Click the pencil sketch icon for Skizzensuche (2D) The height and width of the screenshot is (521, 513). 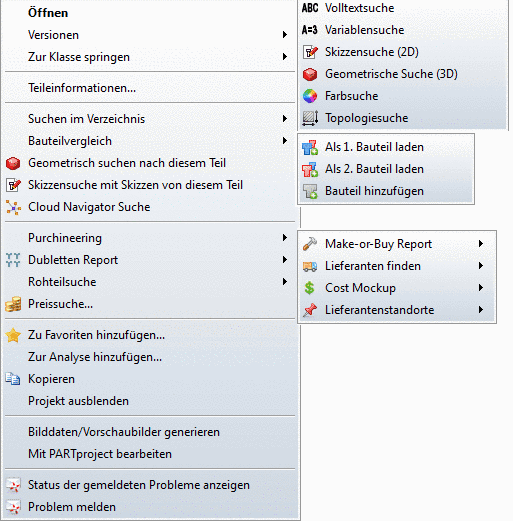tap(310, 52)
